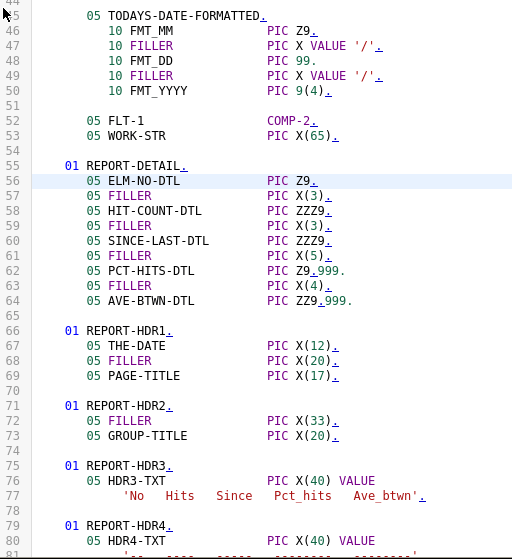Click the ZZZ9 picture on line 58
This screenshot has width=512, height=559.
tap(310, 211)
